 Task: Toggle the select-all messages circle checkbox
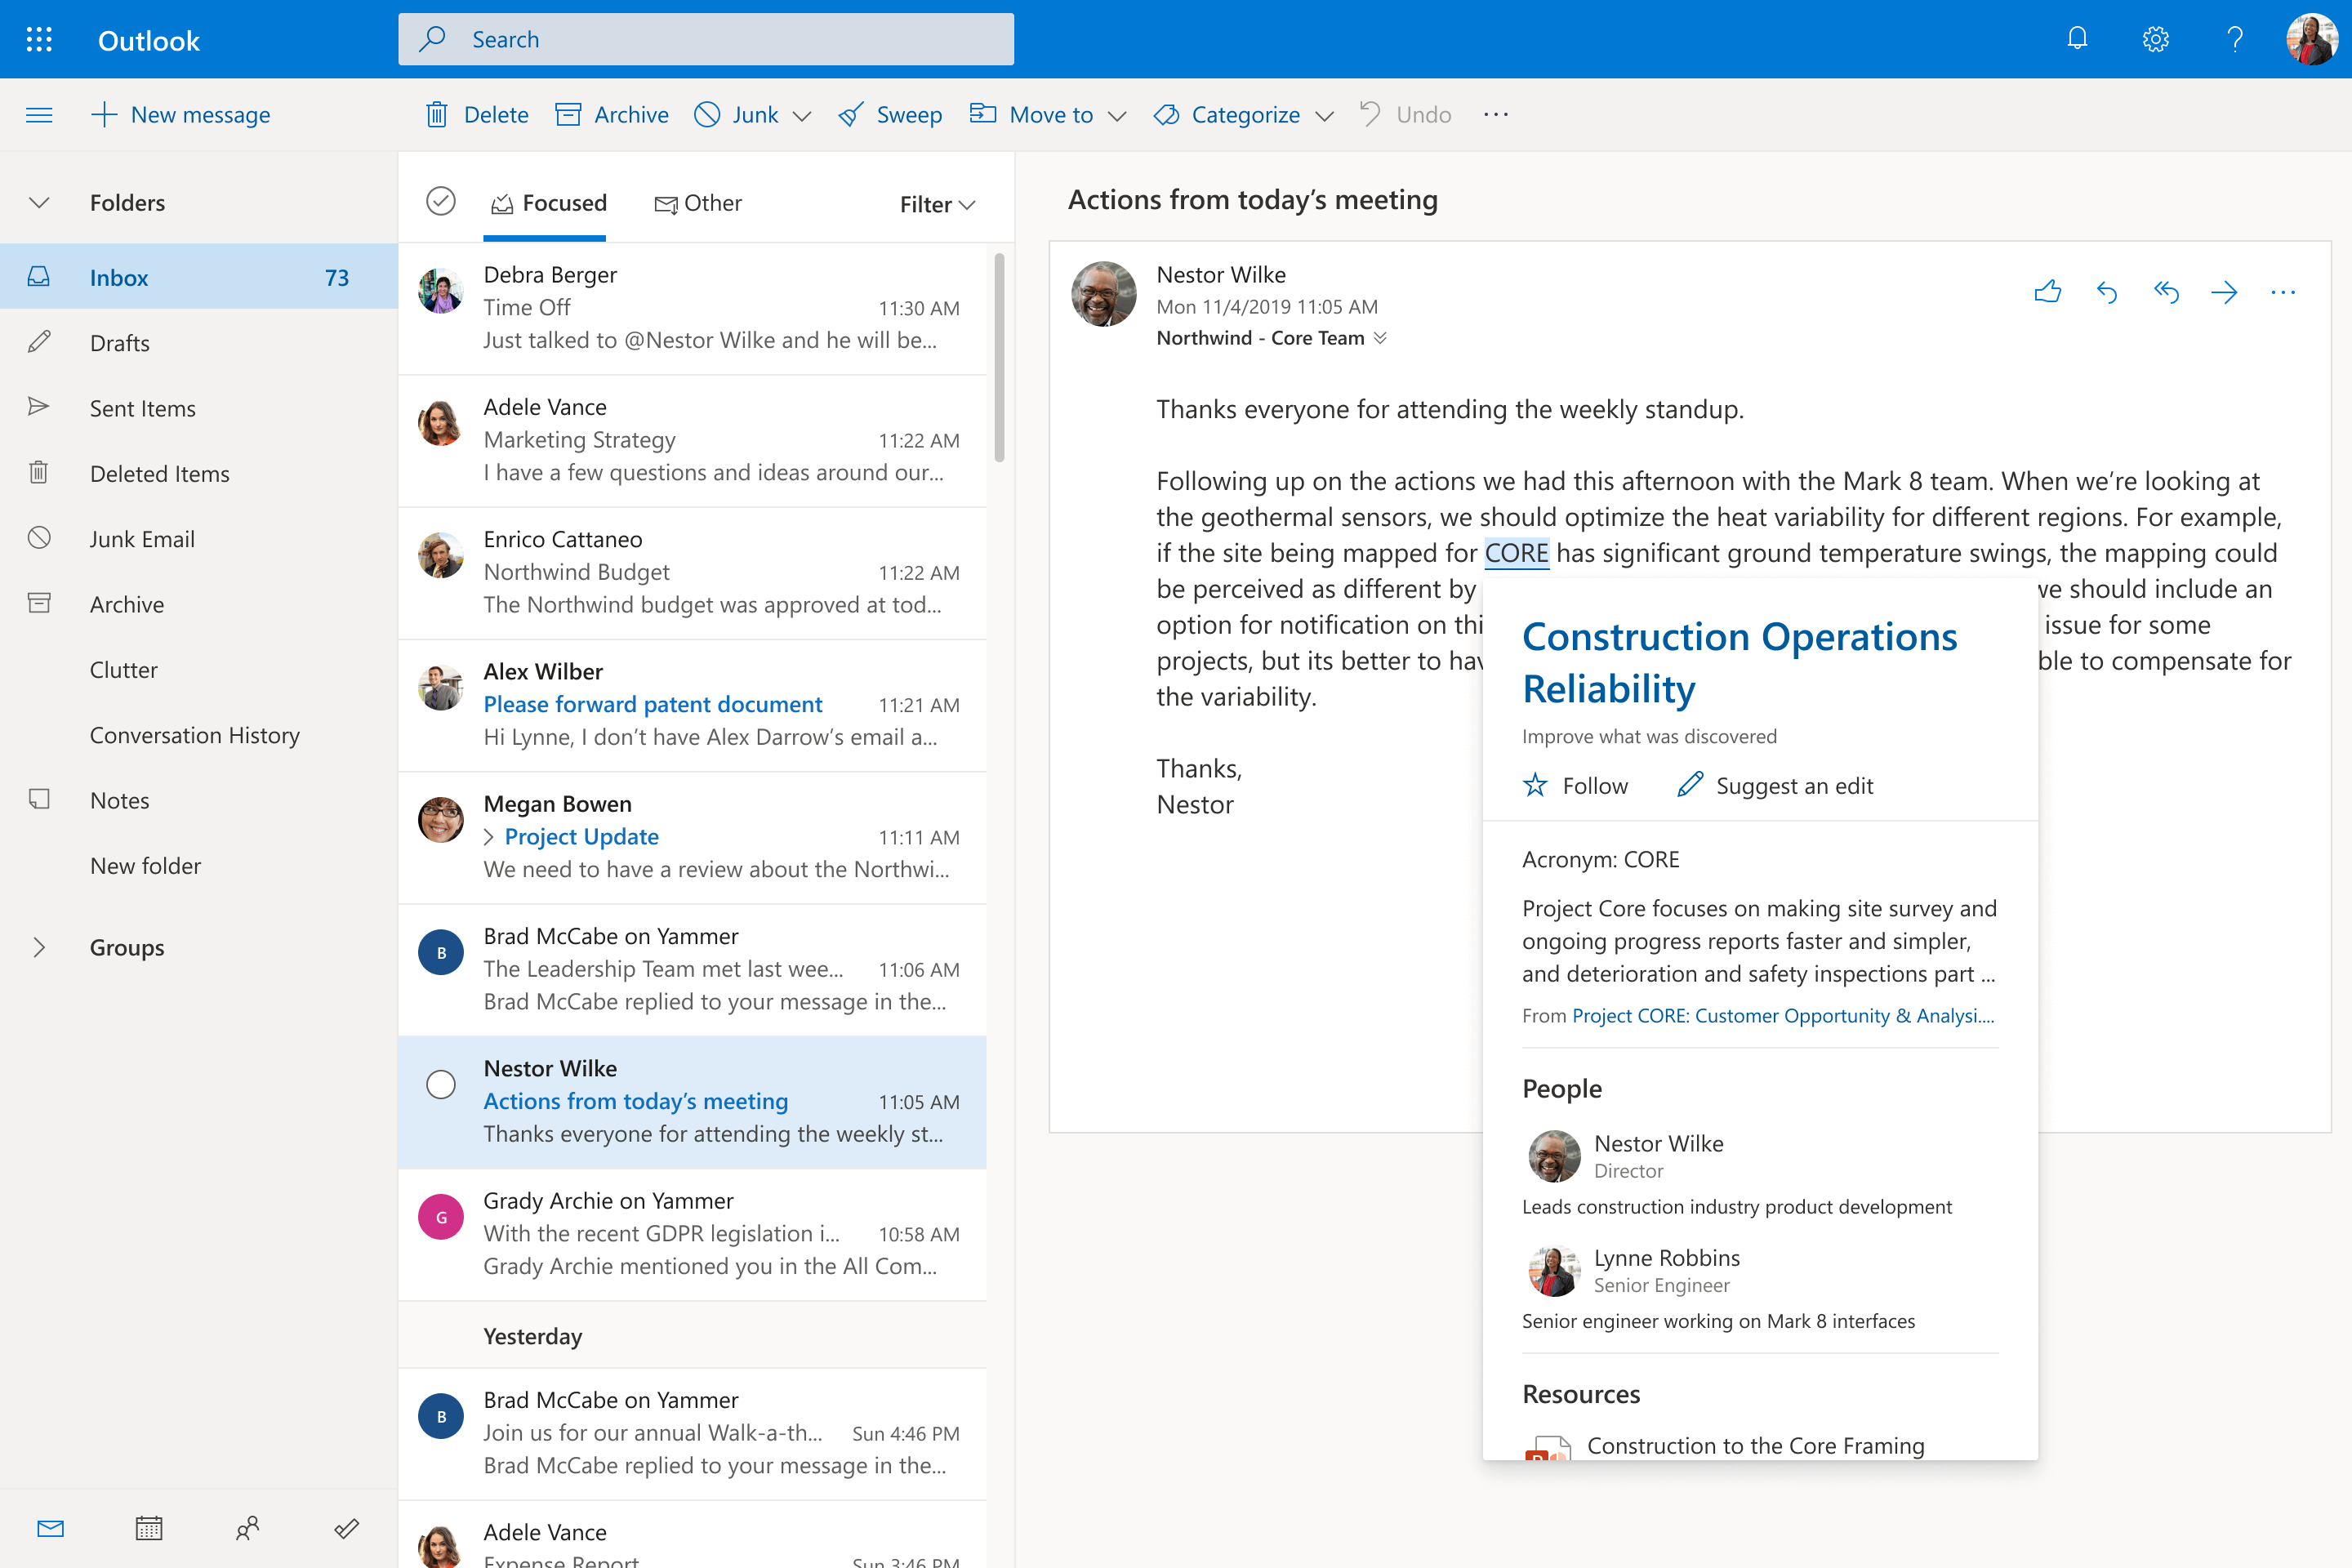[441, 202]
